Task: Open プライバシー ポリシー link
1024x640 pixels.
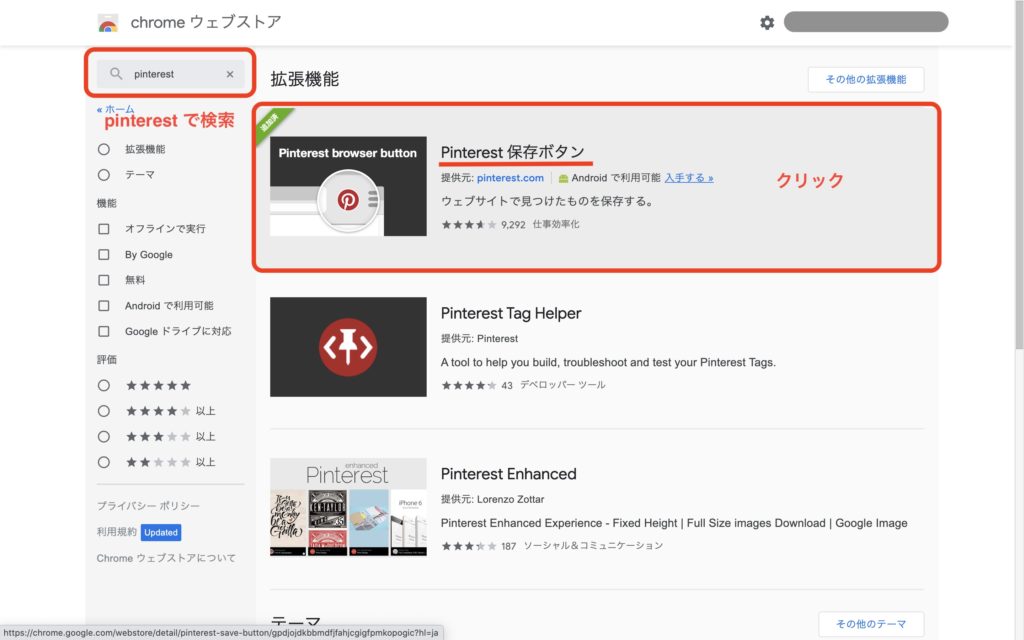Action: [148, 505]
